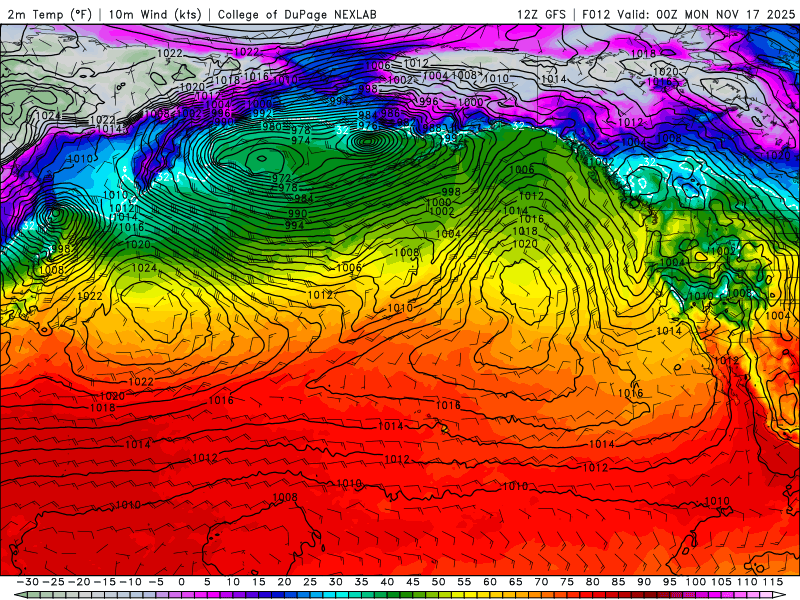Click '85' on the temperature scale

pos(618,582)
